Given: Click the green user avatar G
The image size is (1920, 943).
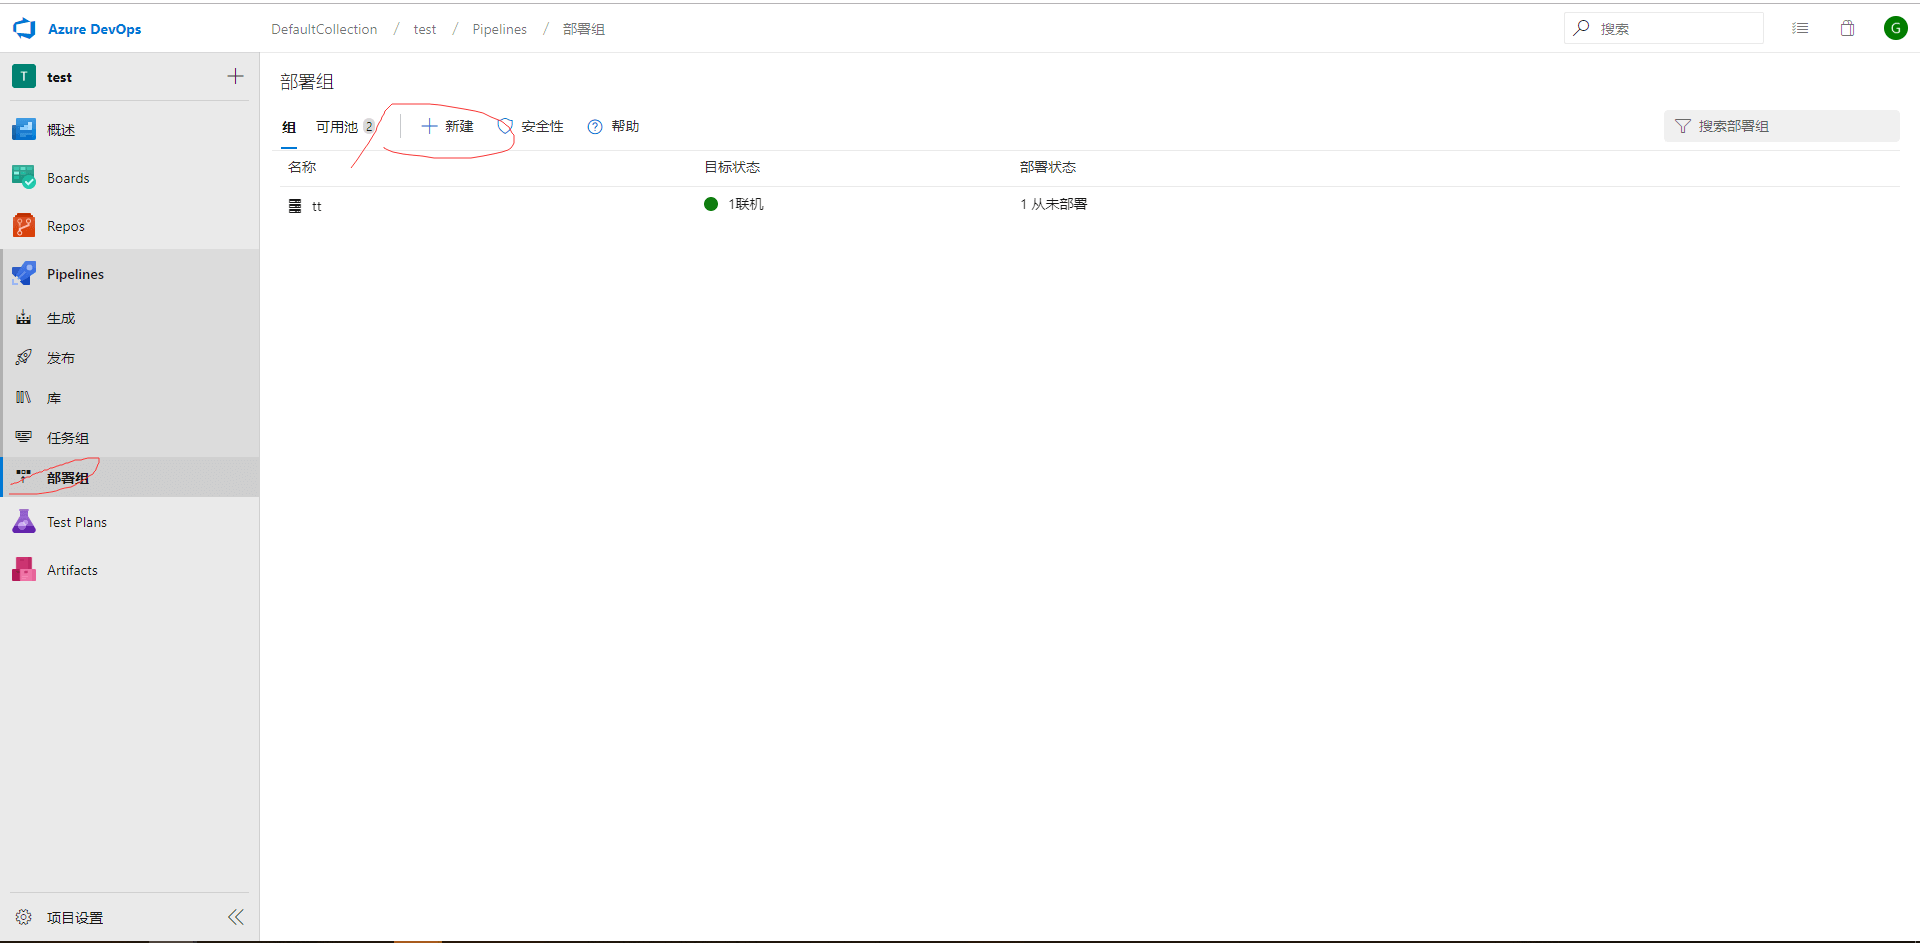Looking at the screenshot, I should 1895,28.
